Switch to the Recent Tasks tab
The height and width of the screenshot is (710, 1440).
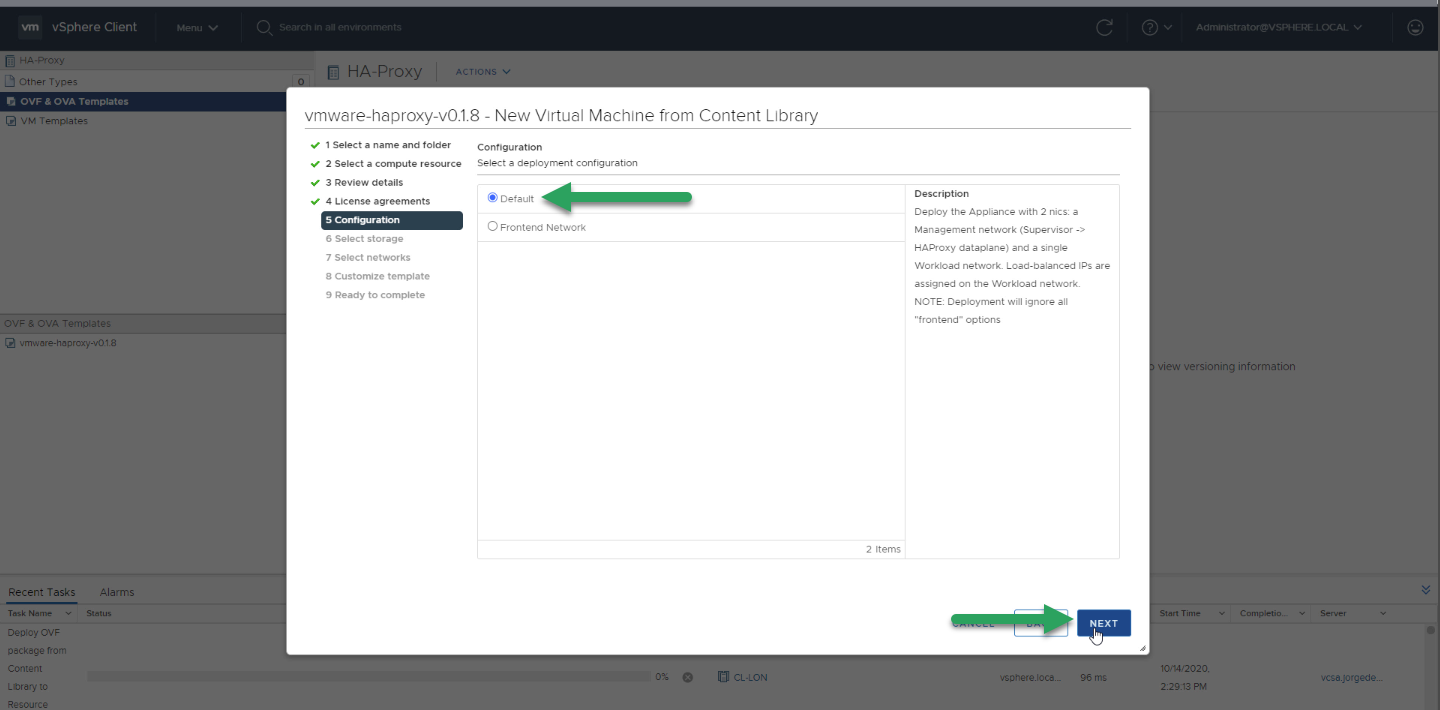pos(42,592)
